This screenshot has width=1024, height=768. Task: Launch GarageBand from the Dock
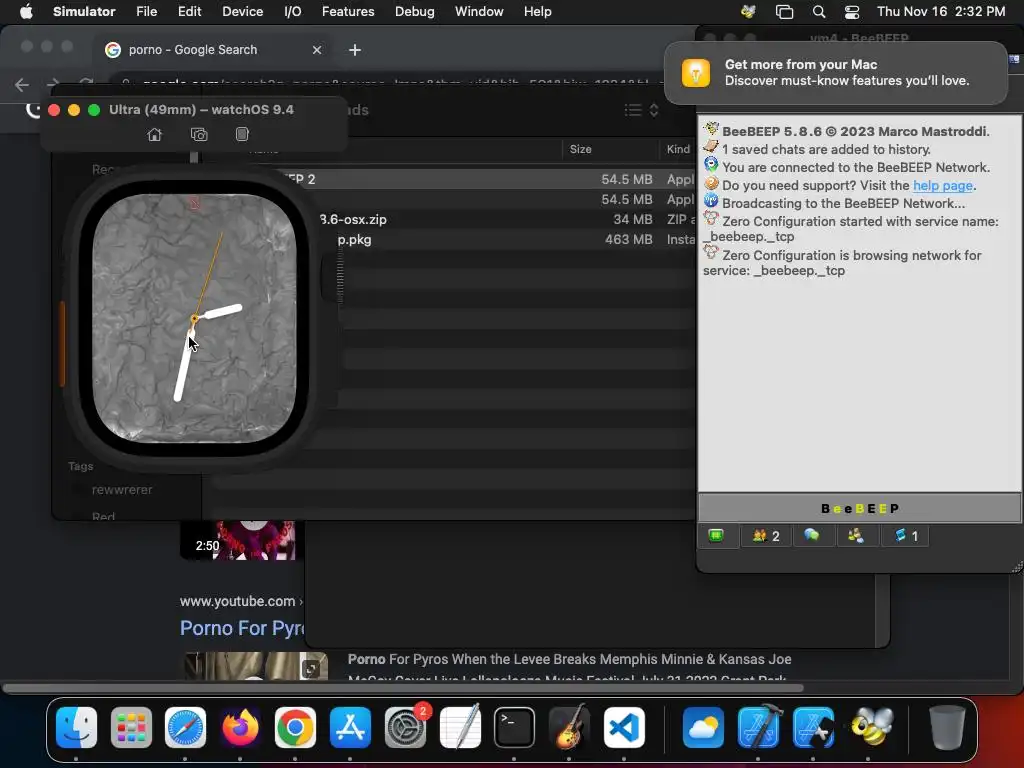pyautogui.click(x=569, y=727)
